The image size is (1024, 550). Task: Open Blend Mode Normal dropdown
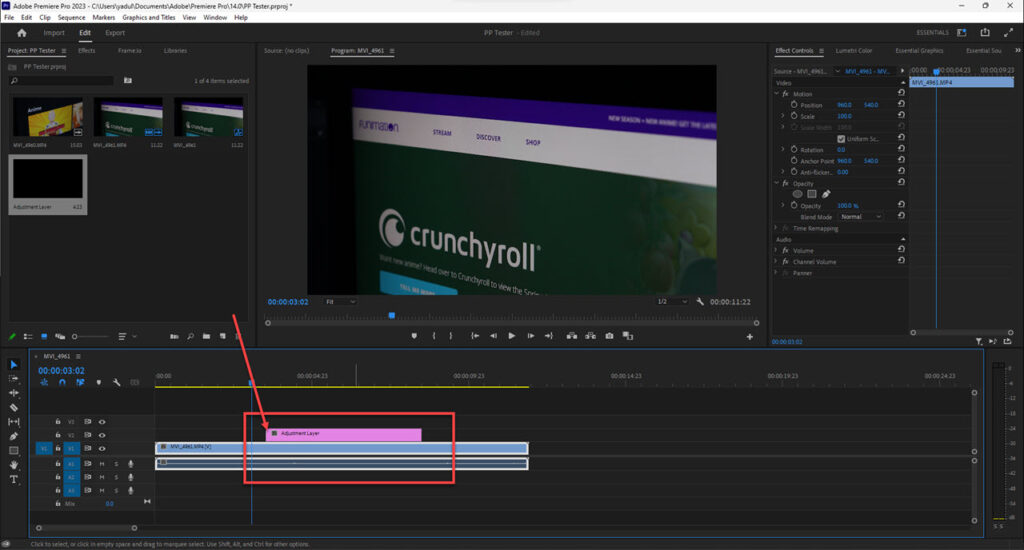pyautogui.click(x=861, y=217)
